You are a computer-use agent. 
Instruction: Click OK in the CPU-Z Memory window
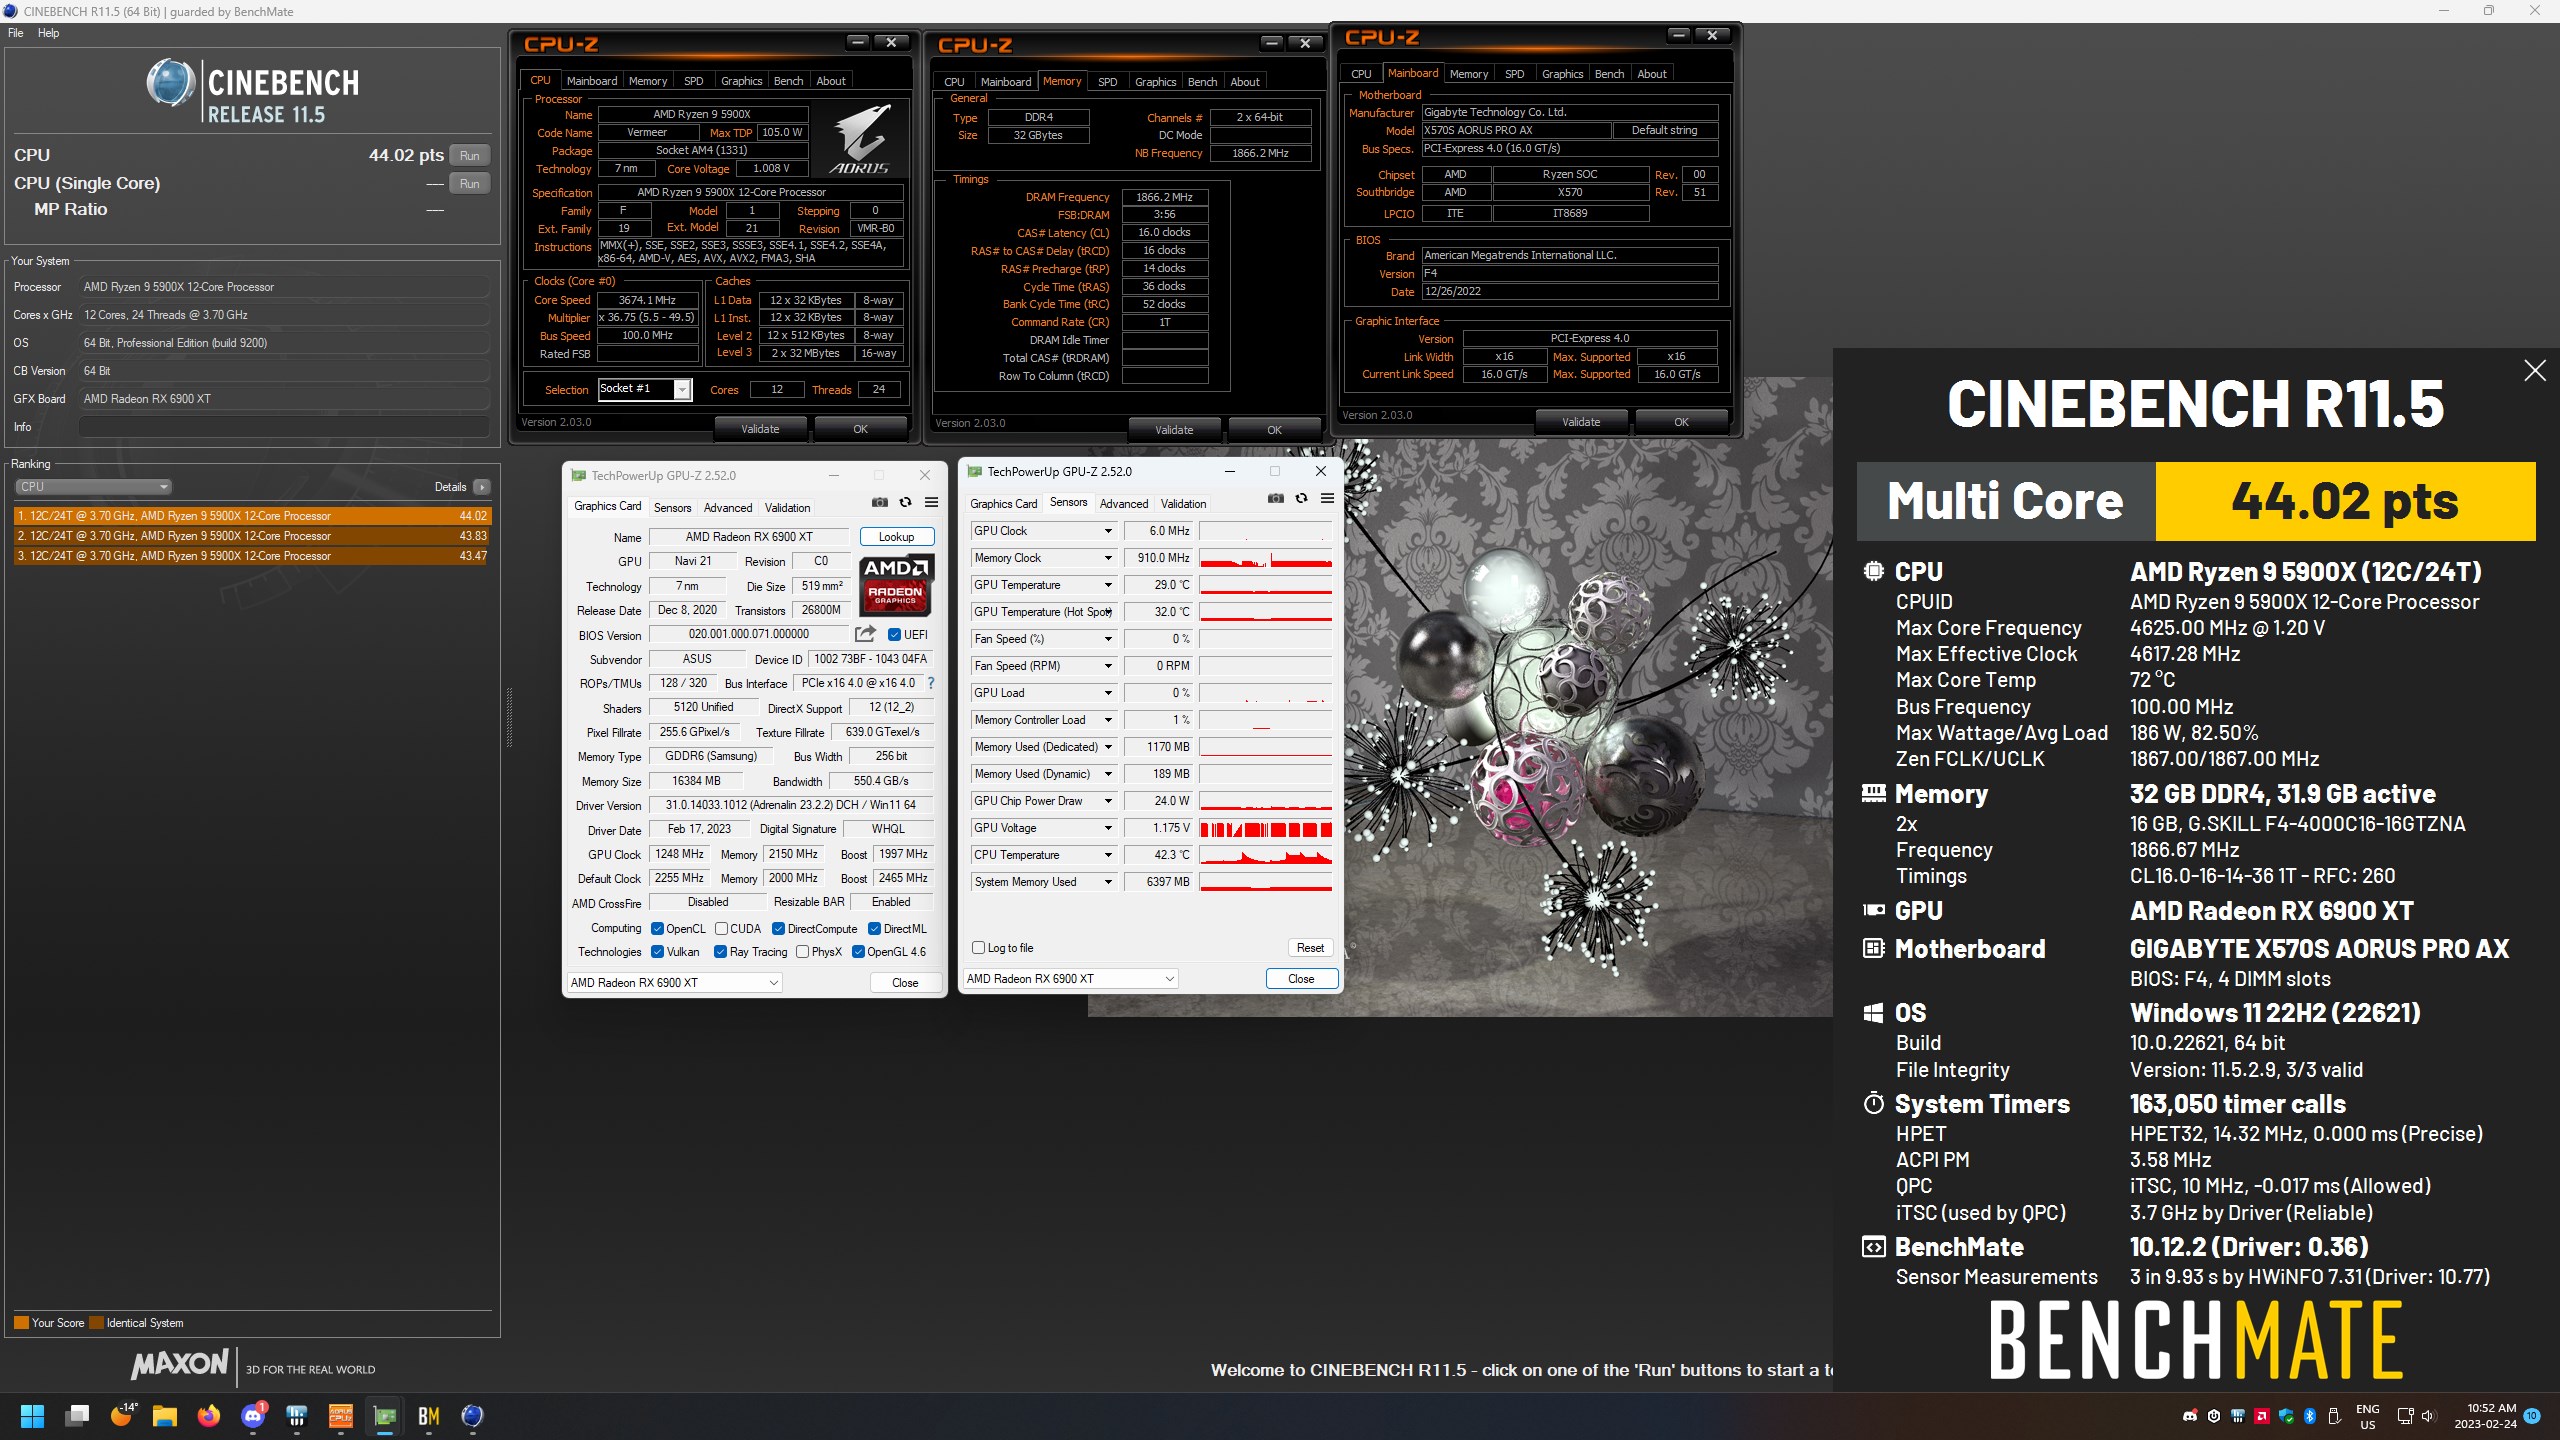point(1274,430)
